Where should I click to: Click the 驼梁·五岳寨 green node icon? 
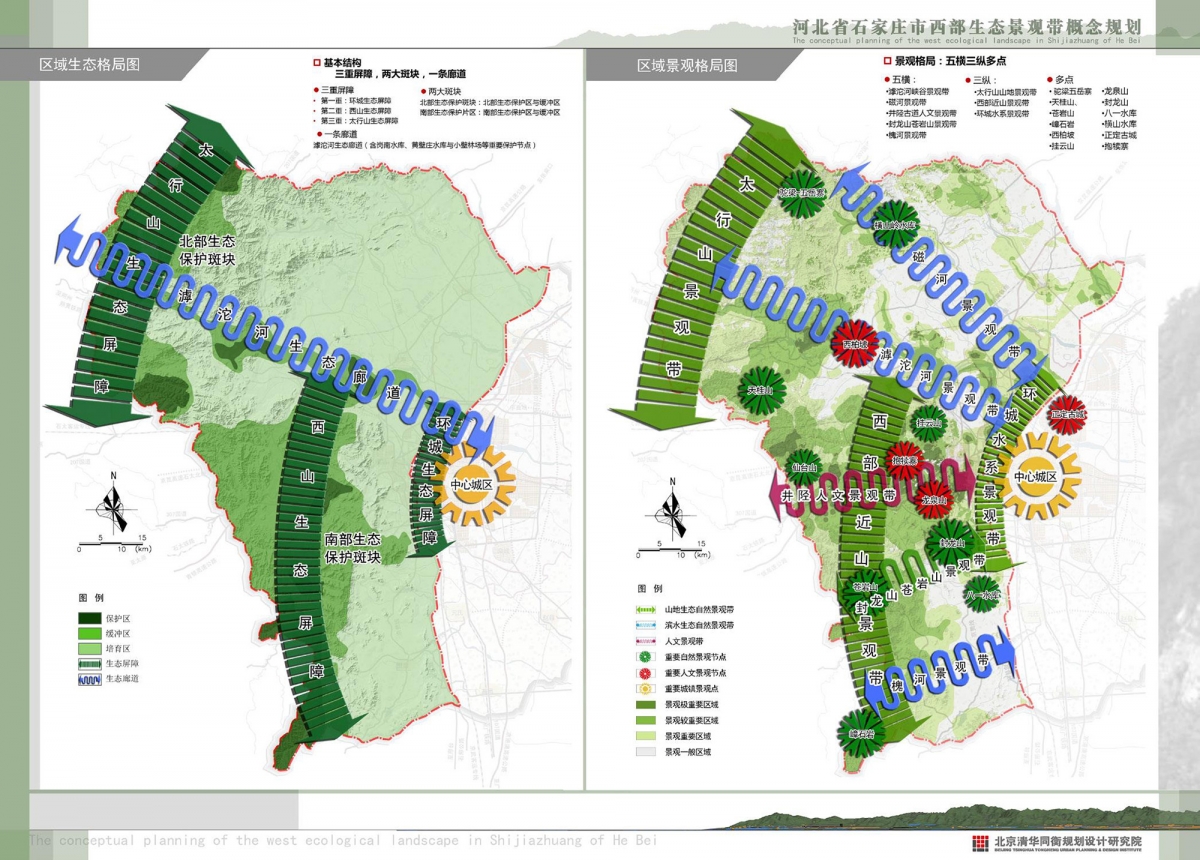coord(802,194)
